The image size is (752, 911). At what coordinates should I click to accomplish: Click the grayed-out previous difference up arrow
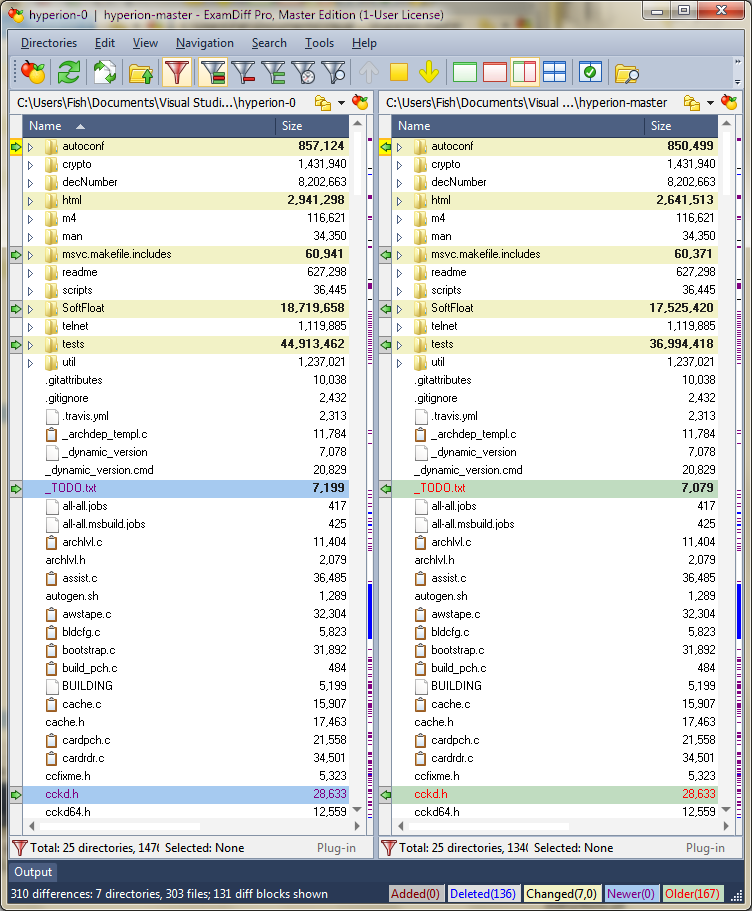(x=368, y=73)
